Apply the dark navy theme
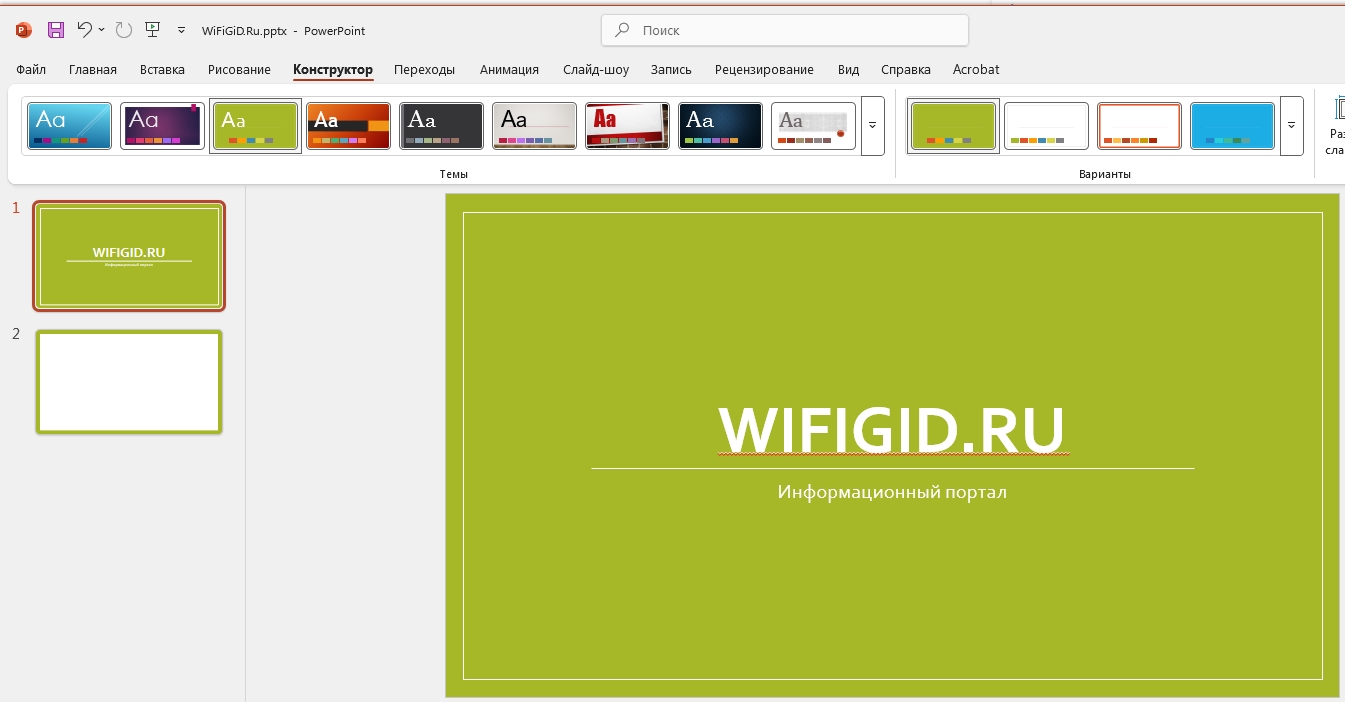The width and height of the screenshot is (1345, 702). click(720, 126)
